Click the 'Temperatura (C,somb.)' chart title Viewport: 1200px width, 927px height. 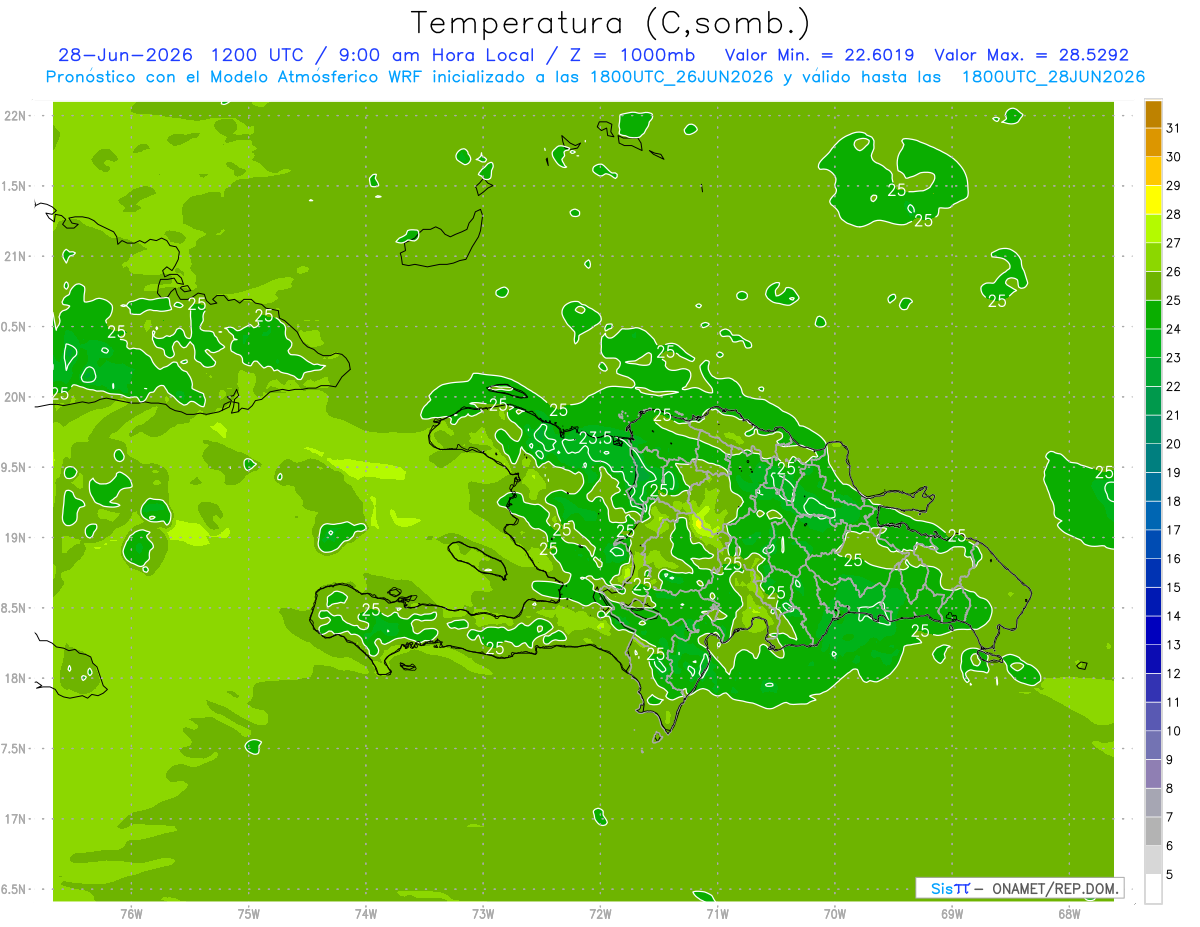point(611,24)
